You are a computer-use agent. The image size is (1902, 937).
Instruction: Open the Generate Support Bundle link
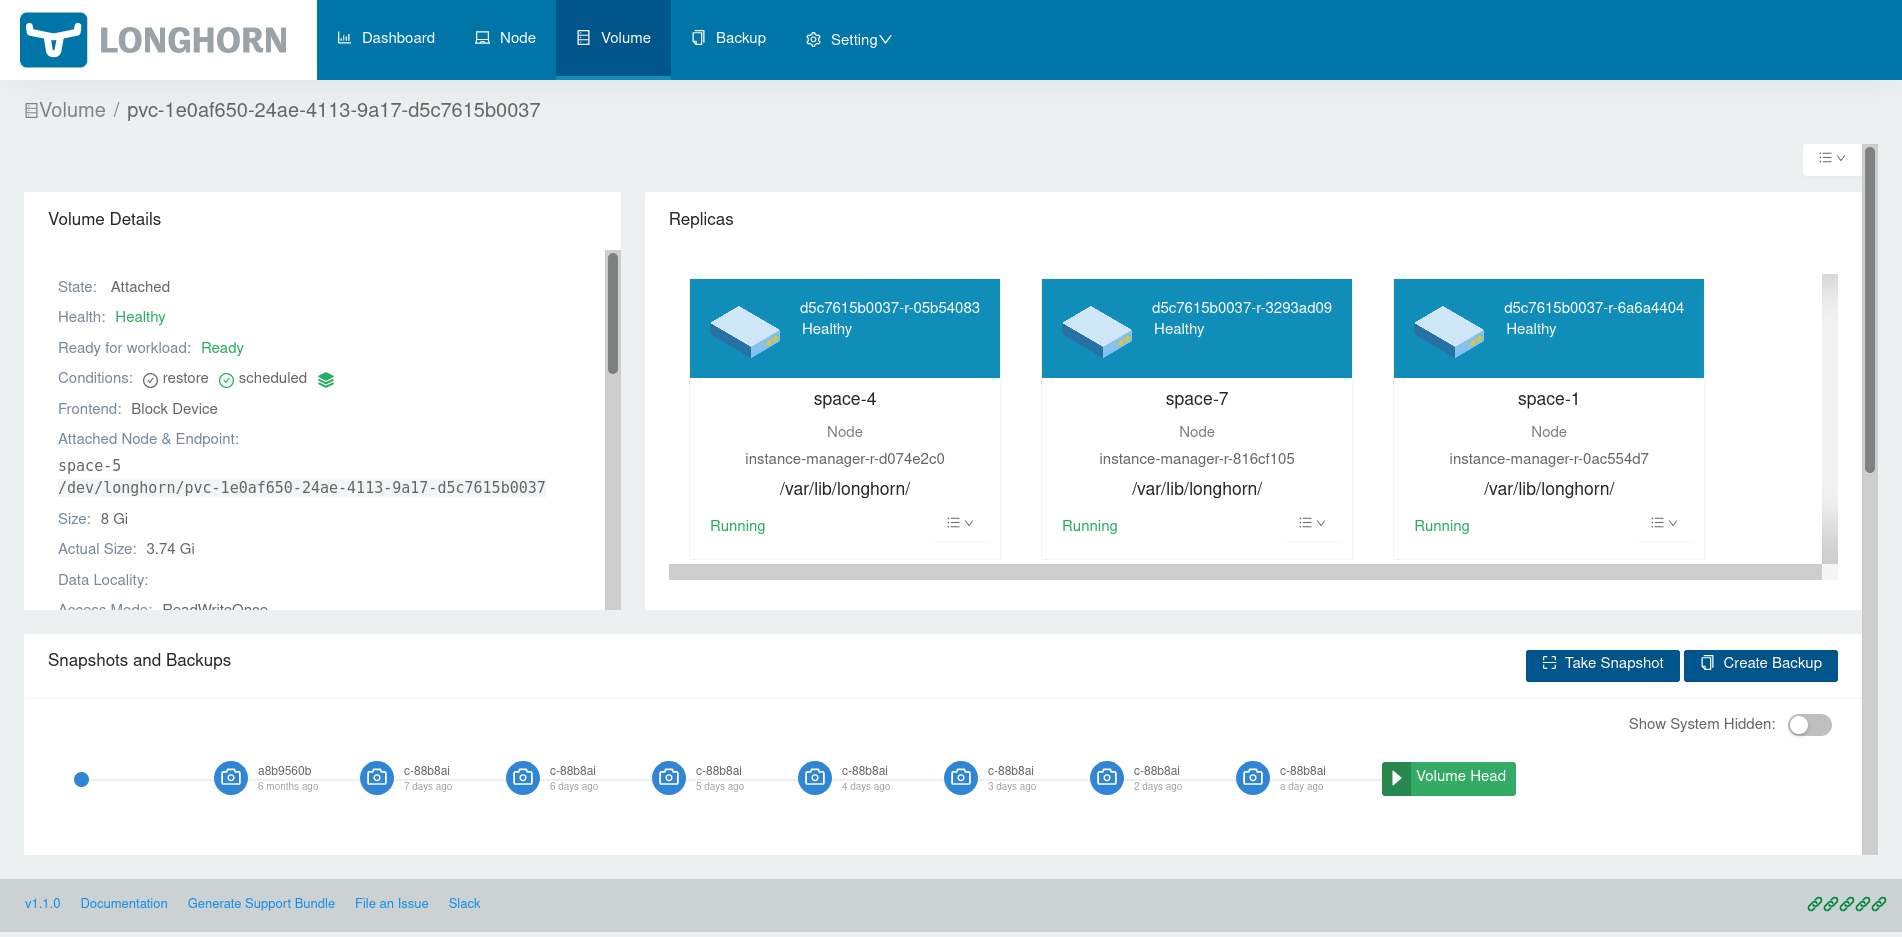pos(261,904)
